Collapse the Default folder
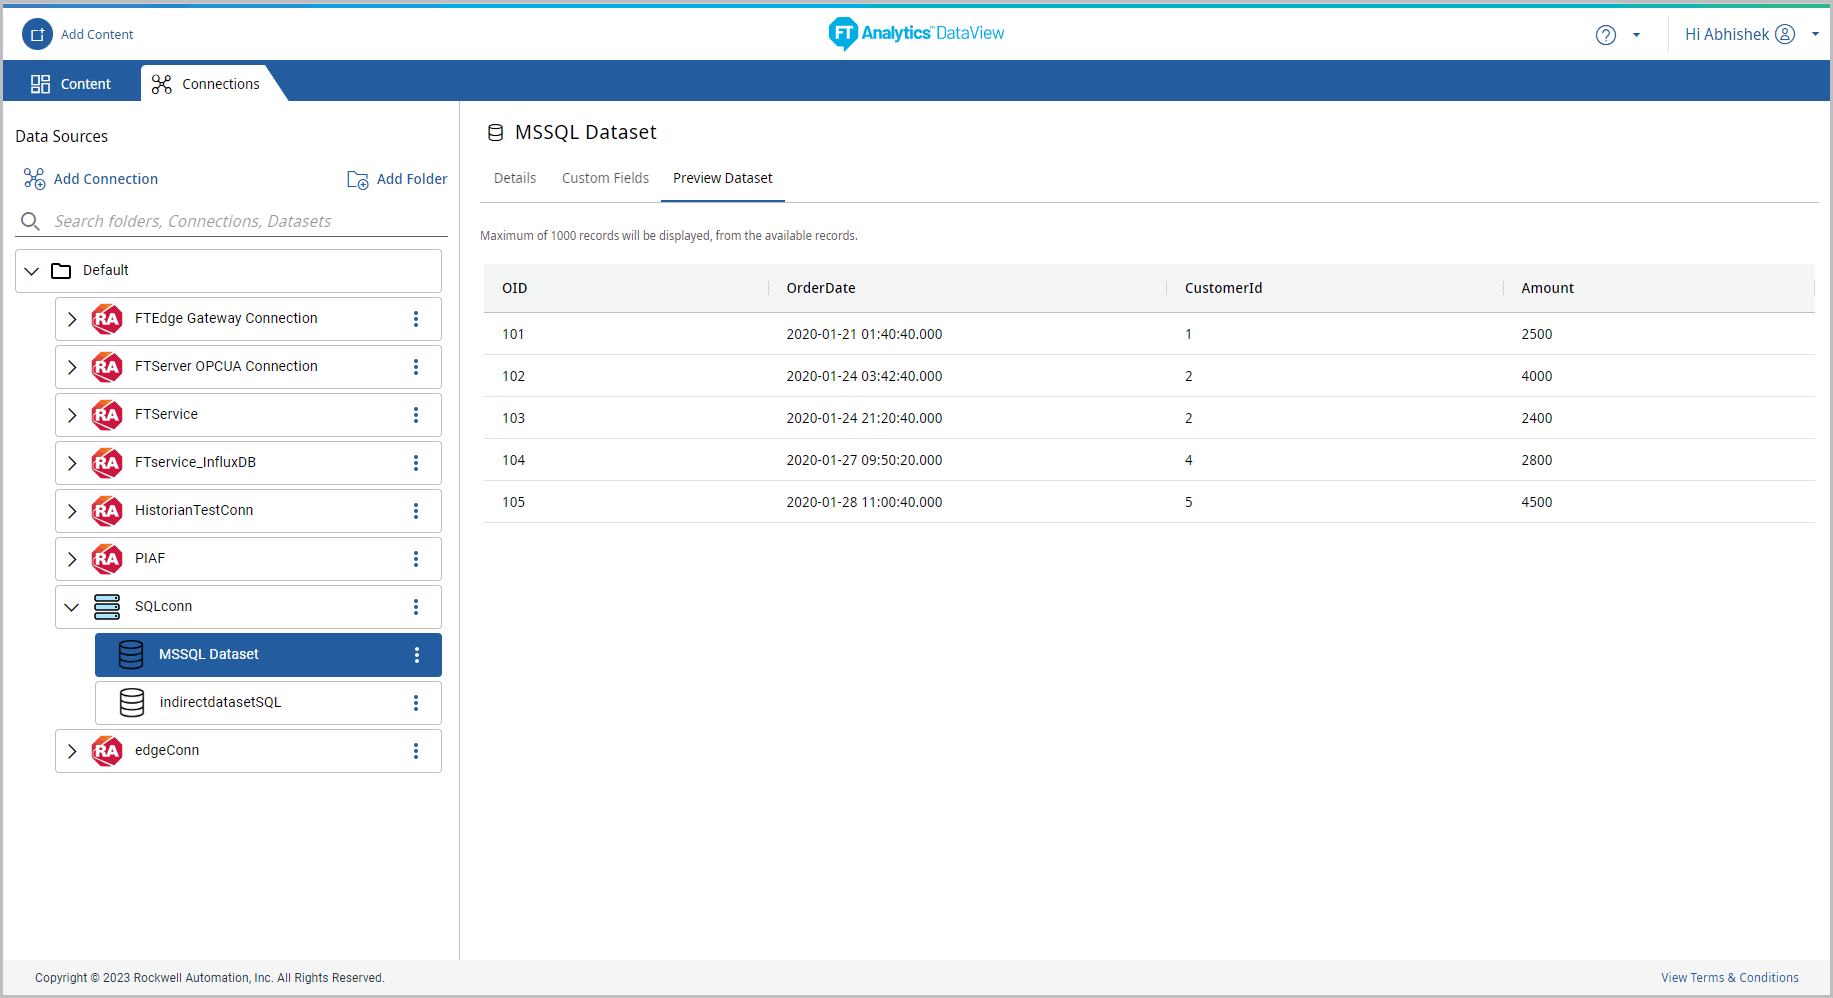Image resolution: width=1833 pixels, height=998 pixels. click(32, 271)
